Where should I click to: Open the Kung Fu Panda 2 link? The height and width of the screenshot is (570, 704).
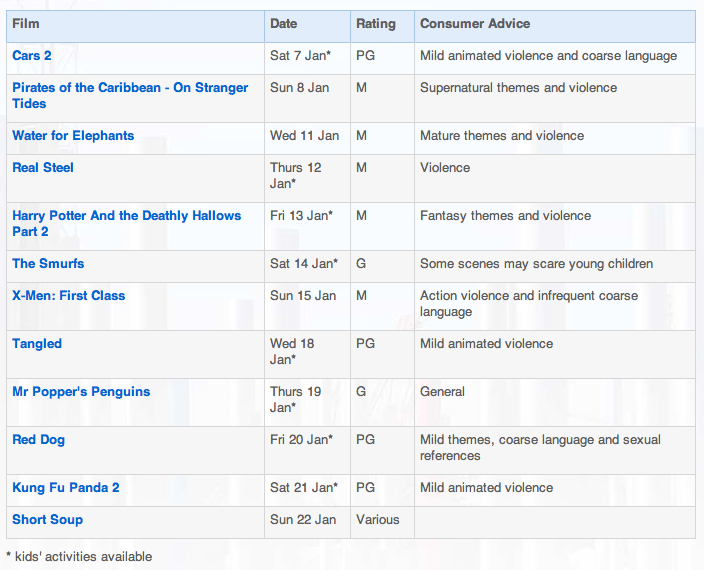[x=66, y=488]
